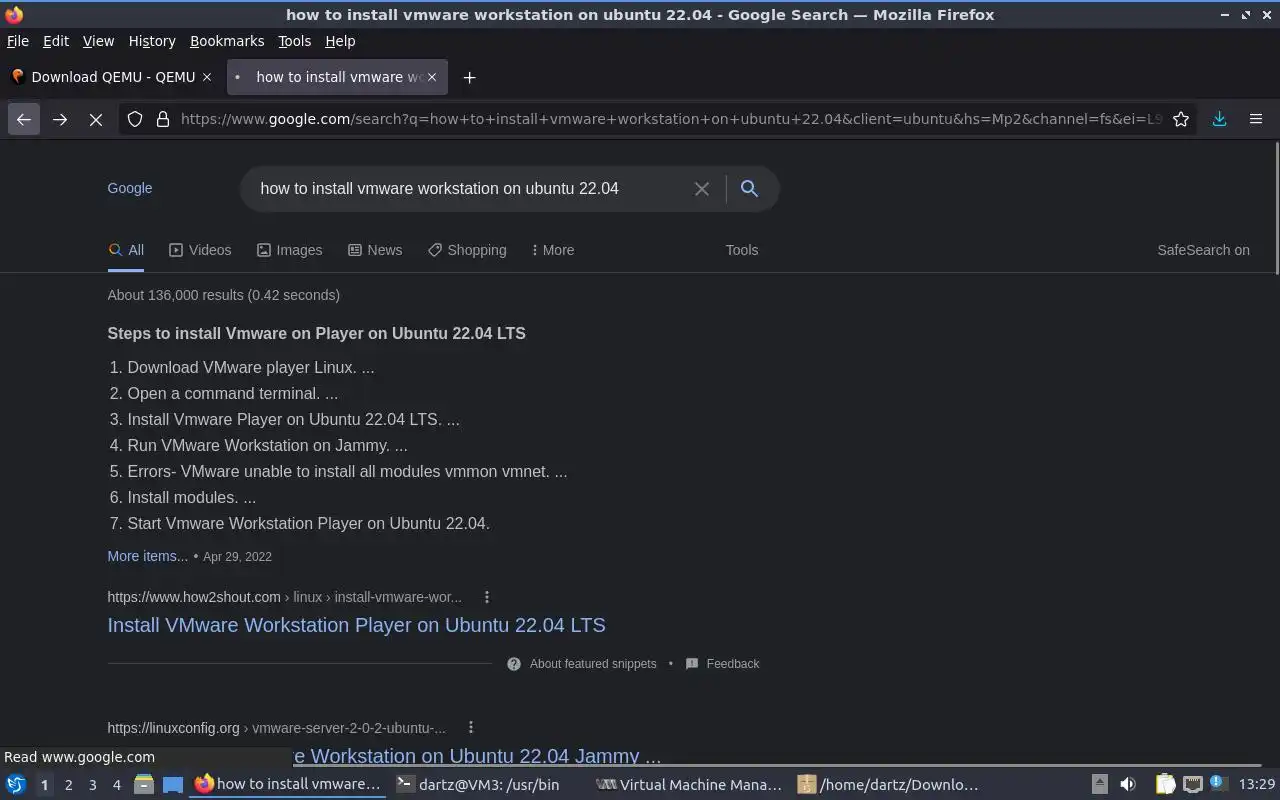Click the page vertical scrollbar
The width and height of the screenshot is (1280, 800).
pyautogui.click(x=1276, y=208)
